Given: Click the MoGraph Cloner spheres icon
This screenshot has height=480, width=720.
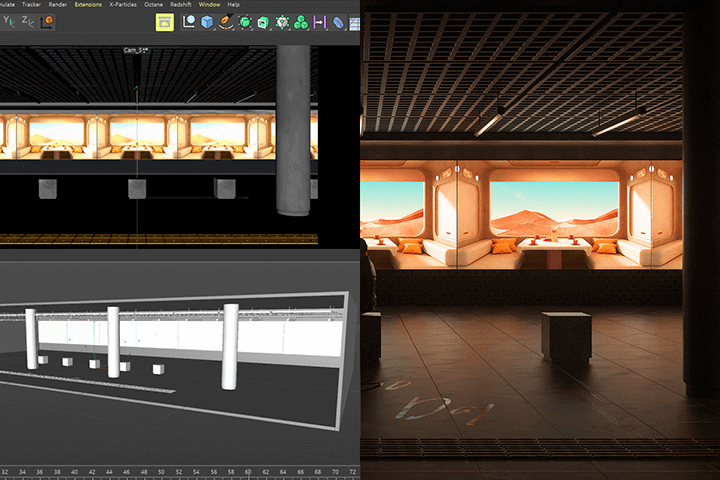Looking at the screenshot, I should tap(301, 22).
